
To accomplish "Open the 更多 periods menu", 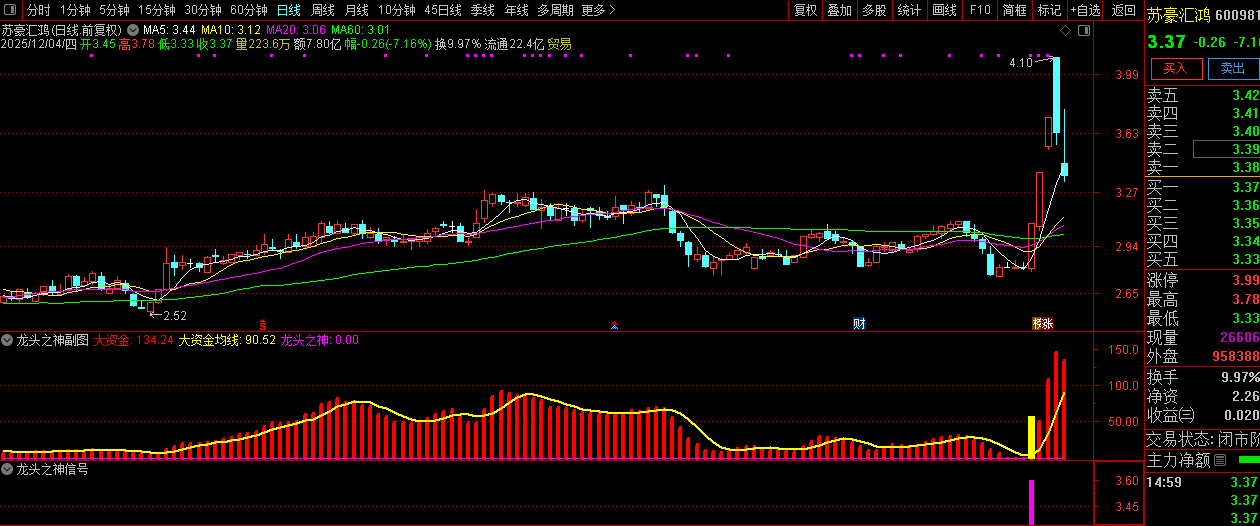I will (x=598, y=10).
